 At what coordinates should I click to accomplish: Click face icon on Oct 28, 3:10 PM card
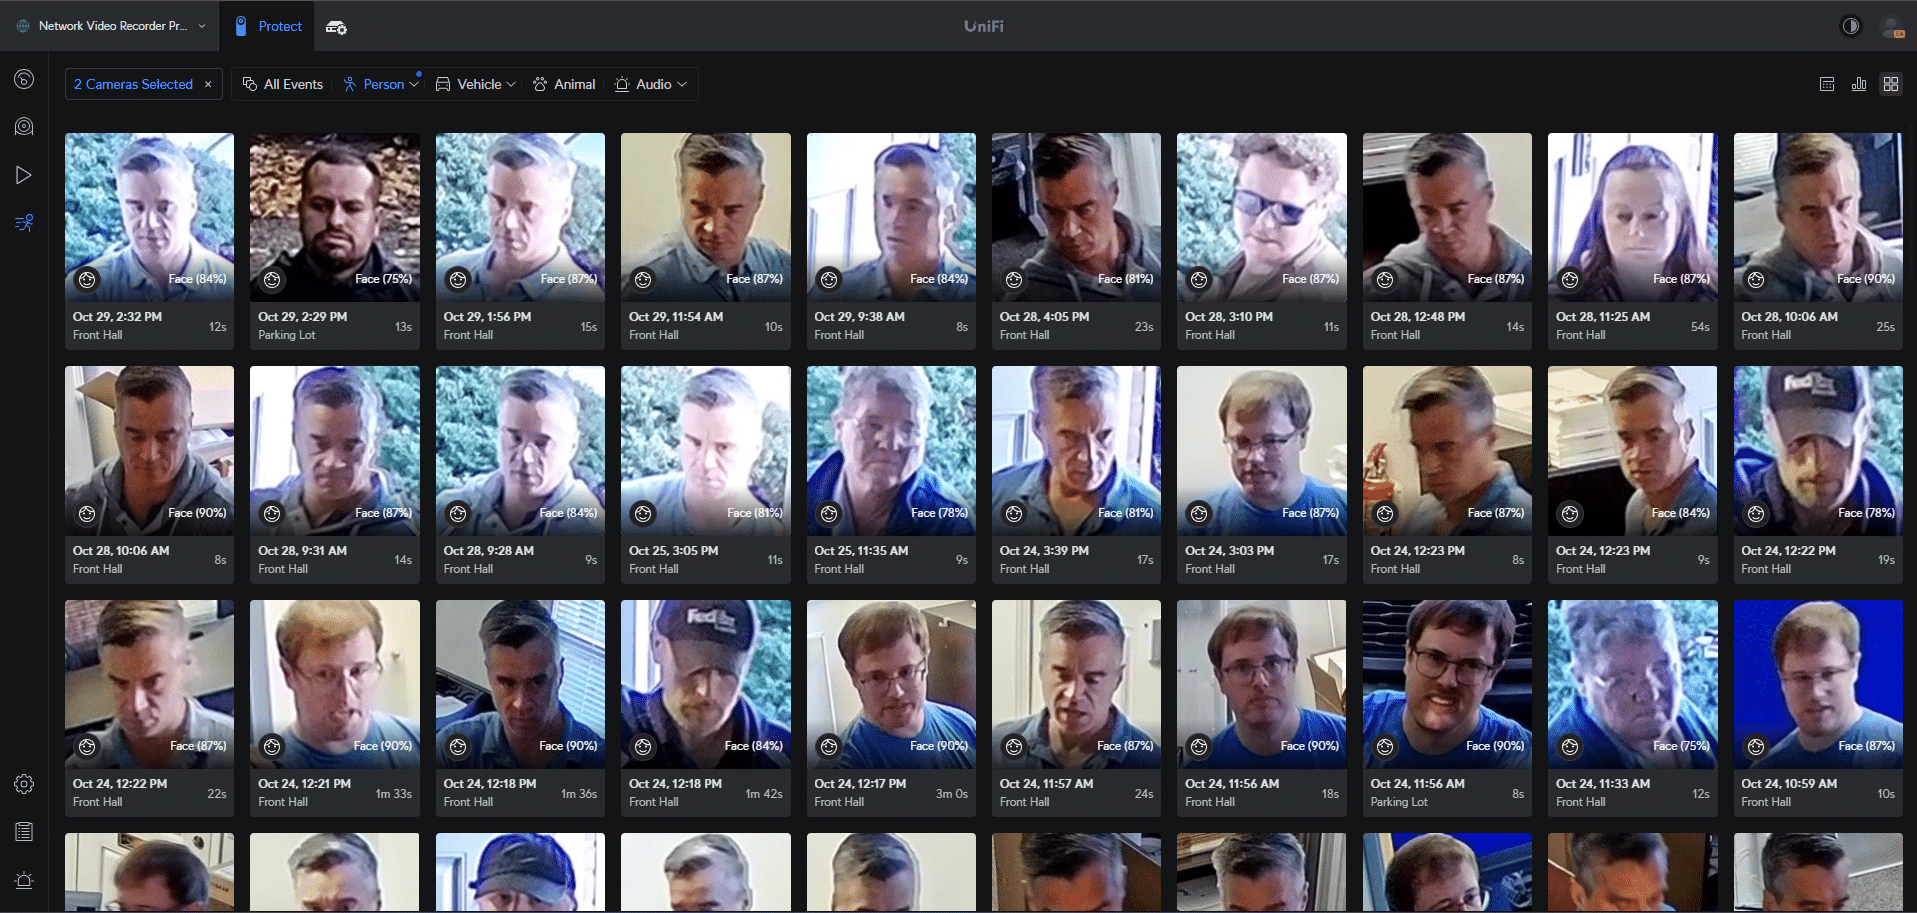point(1199,280)
